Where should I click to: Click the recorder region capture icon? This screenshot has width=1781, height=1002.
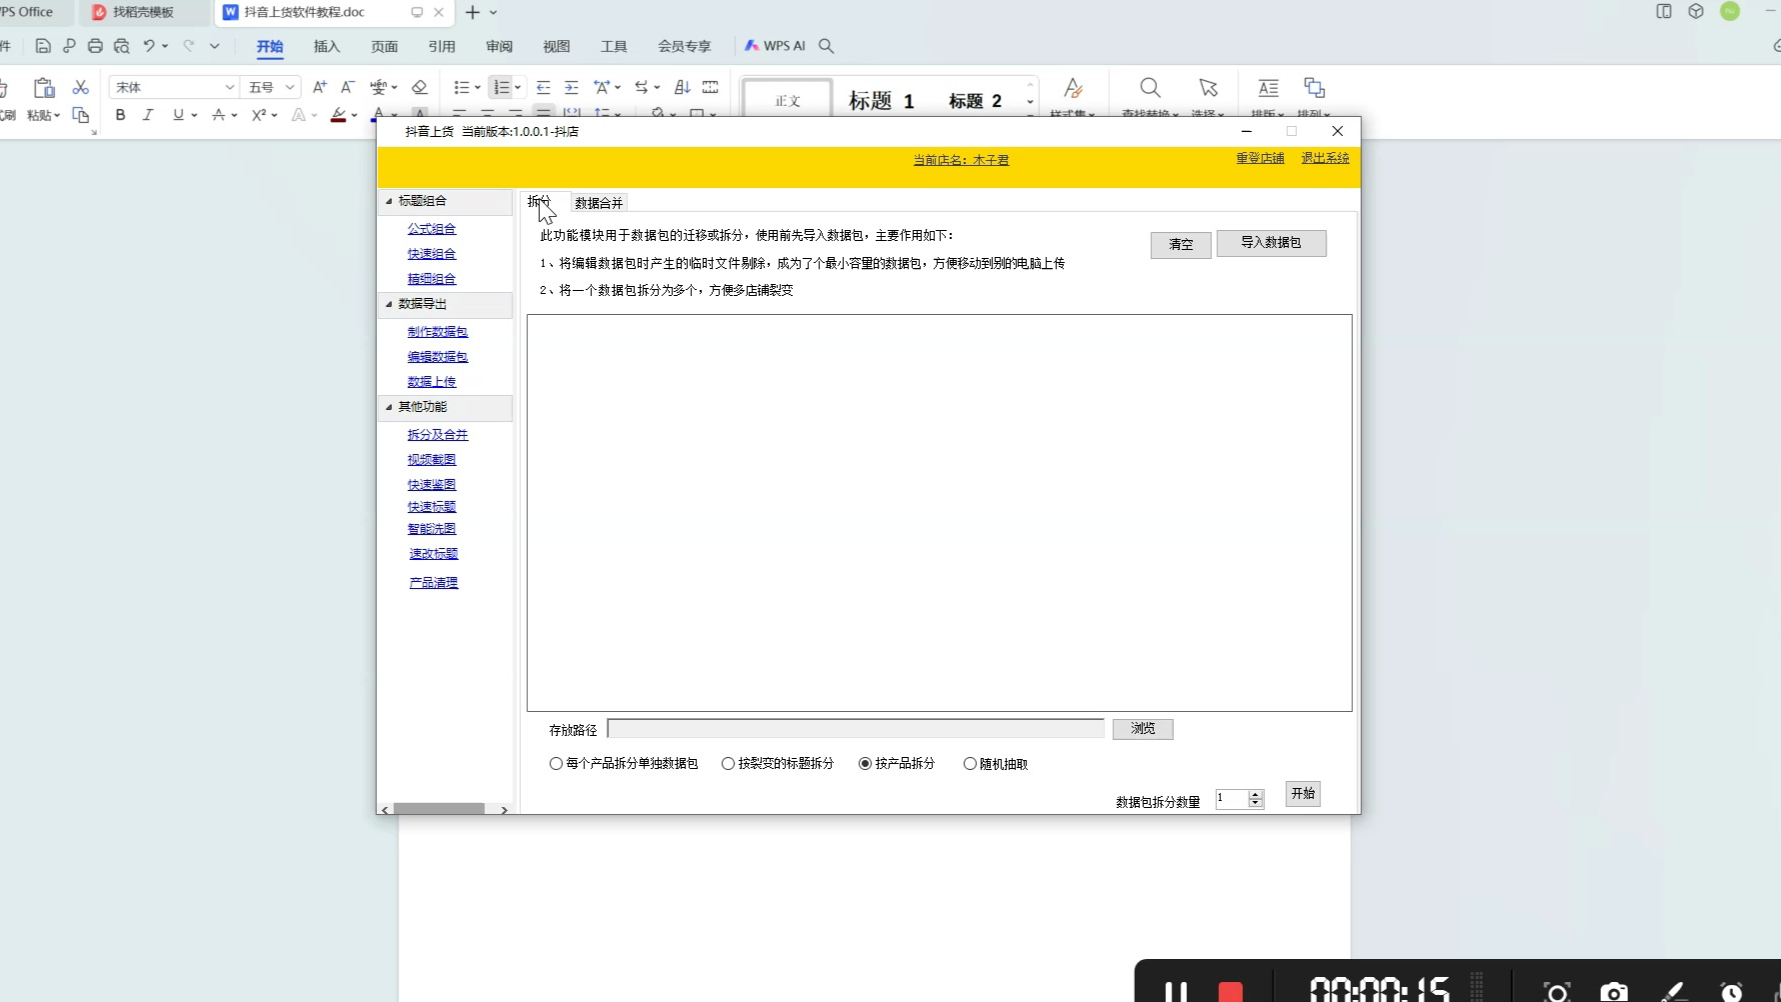[1556, 991]
